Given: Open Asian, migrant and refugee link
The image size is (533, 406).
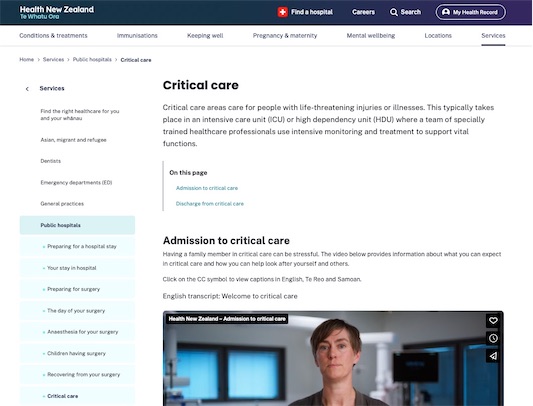Looking at the screenshot, I should tap(73, 140).
